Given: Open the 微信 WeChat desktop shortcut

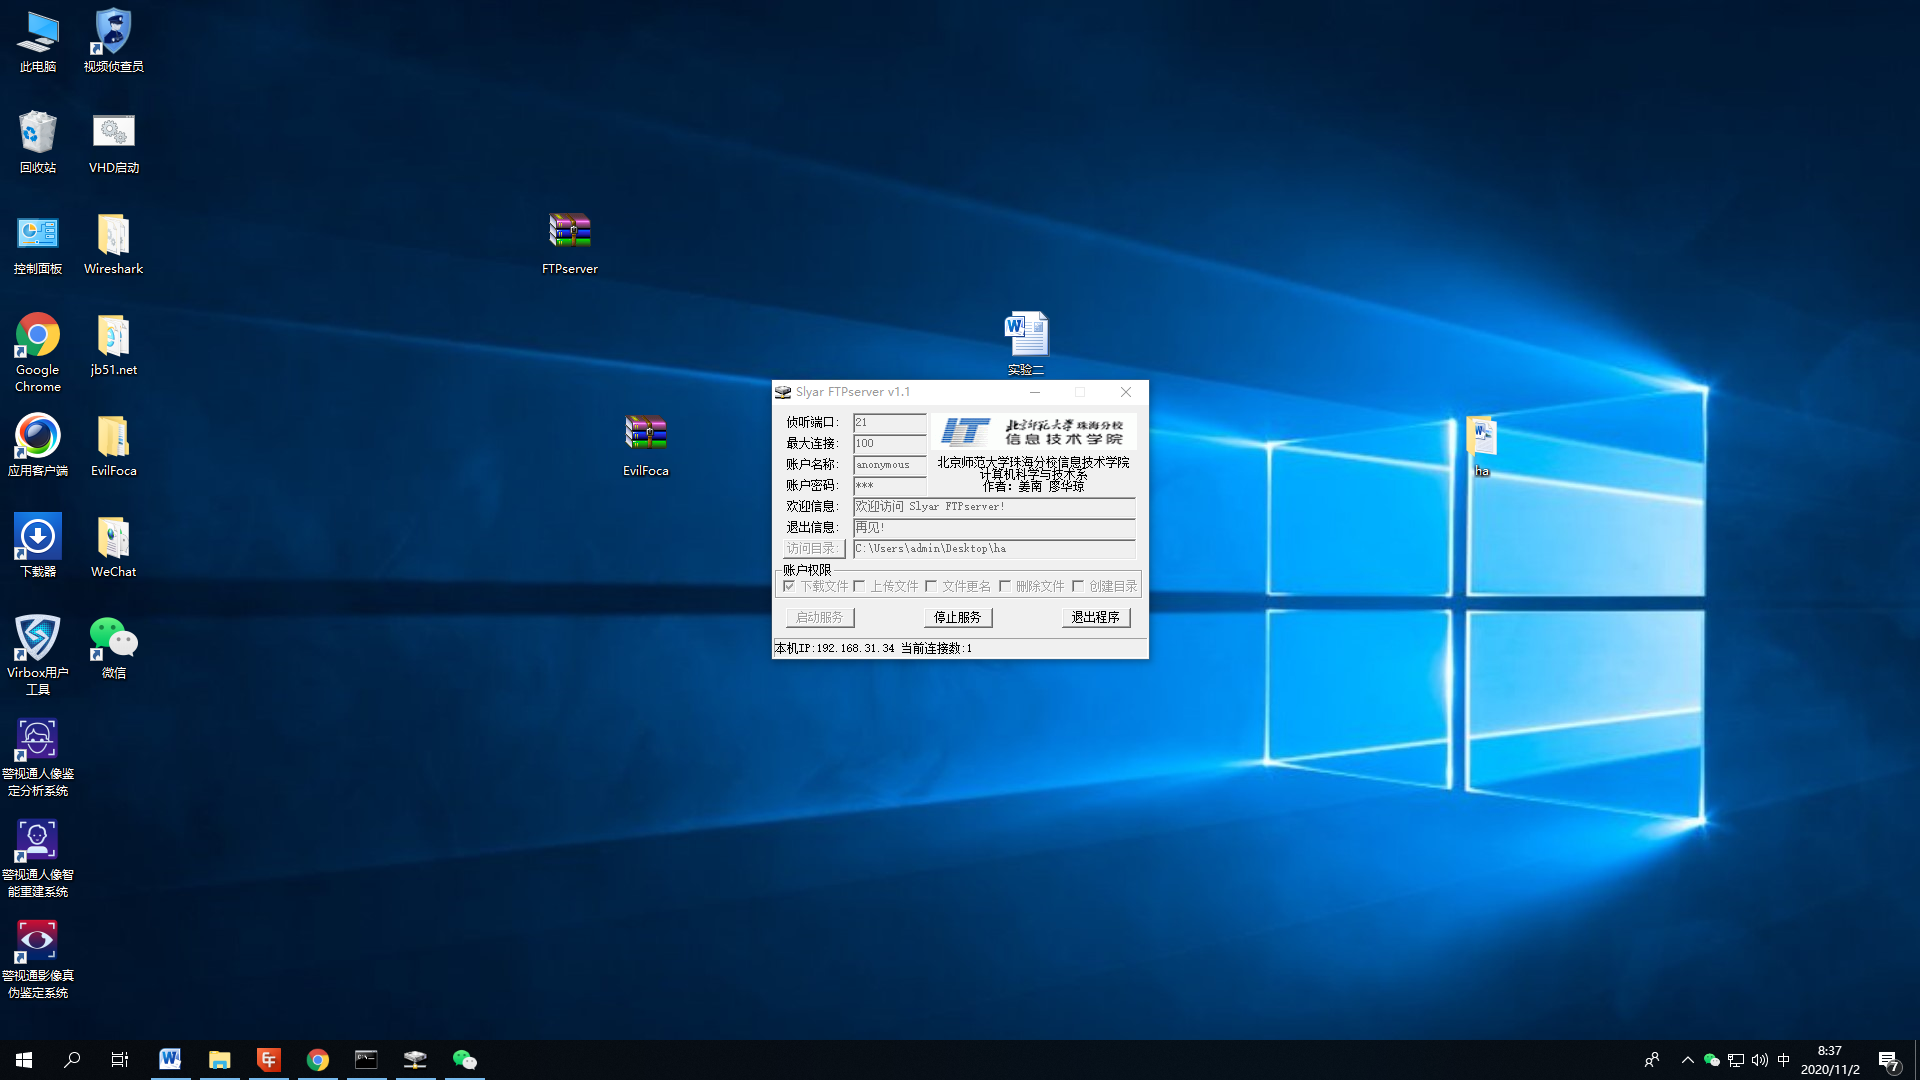Looking at the screenshot, I should coord(114,640).
